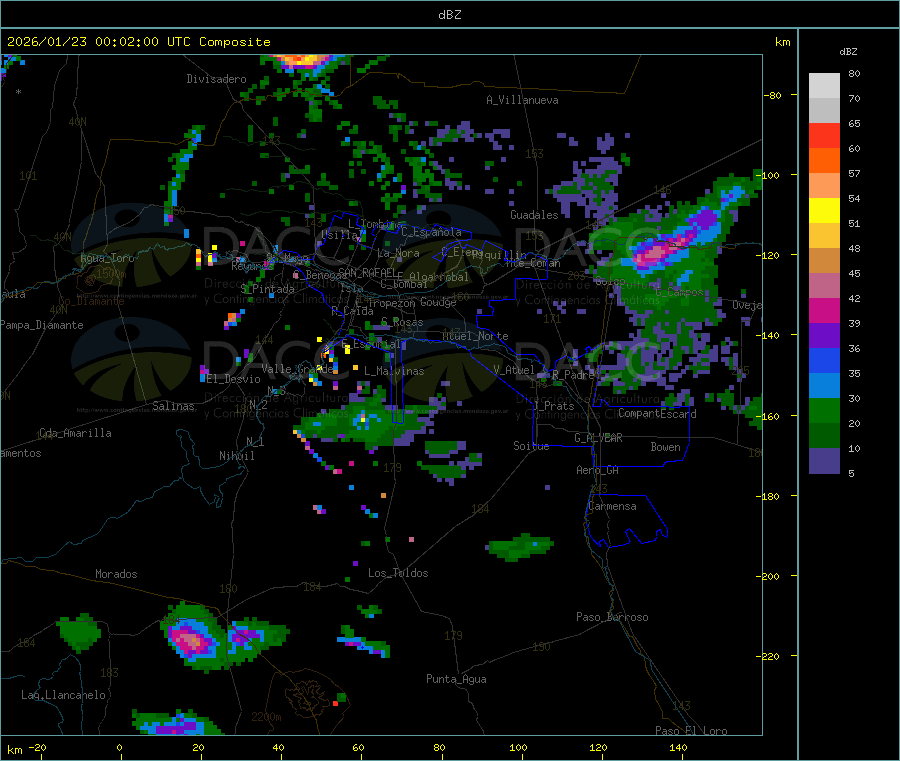Click the Aero_GA label

598,470
